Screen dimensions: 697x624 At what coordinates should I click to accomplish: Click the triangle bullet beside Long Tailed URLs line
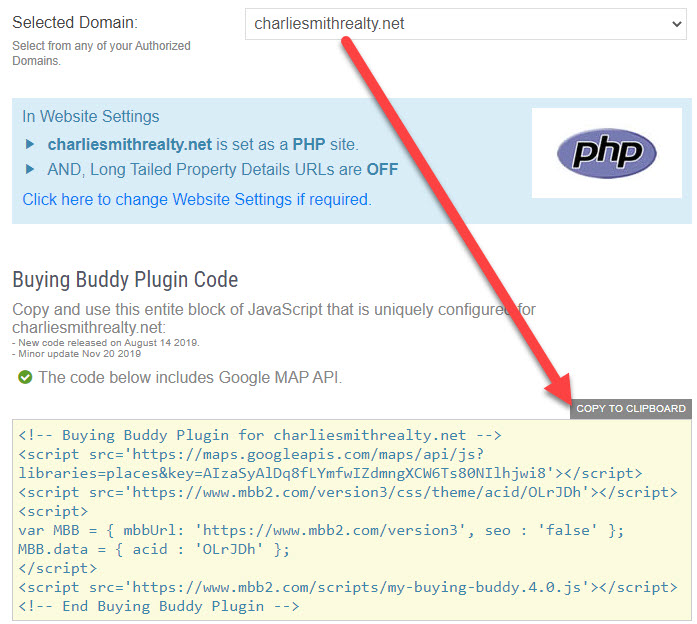coord(30,169)
